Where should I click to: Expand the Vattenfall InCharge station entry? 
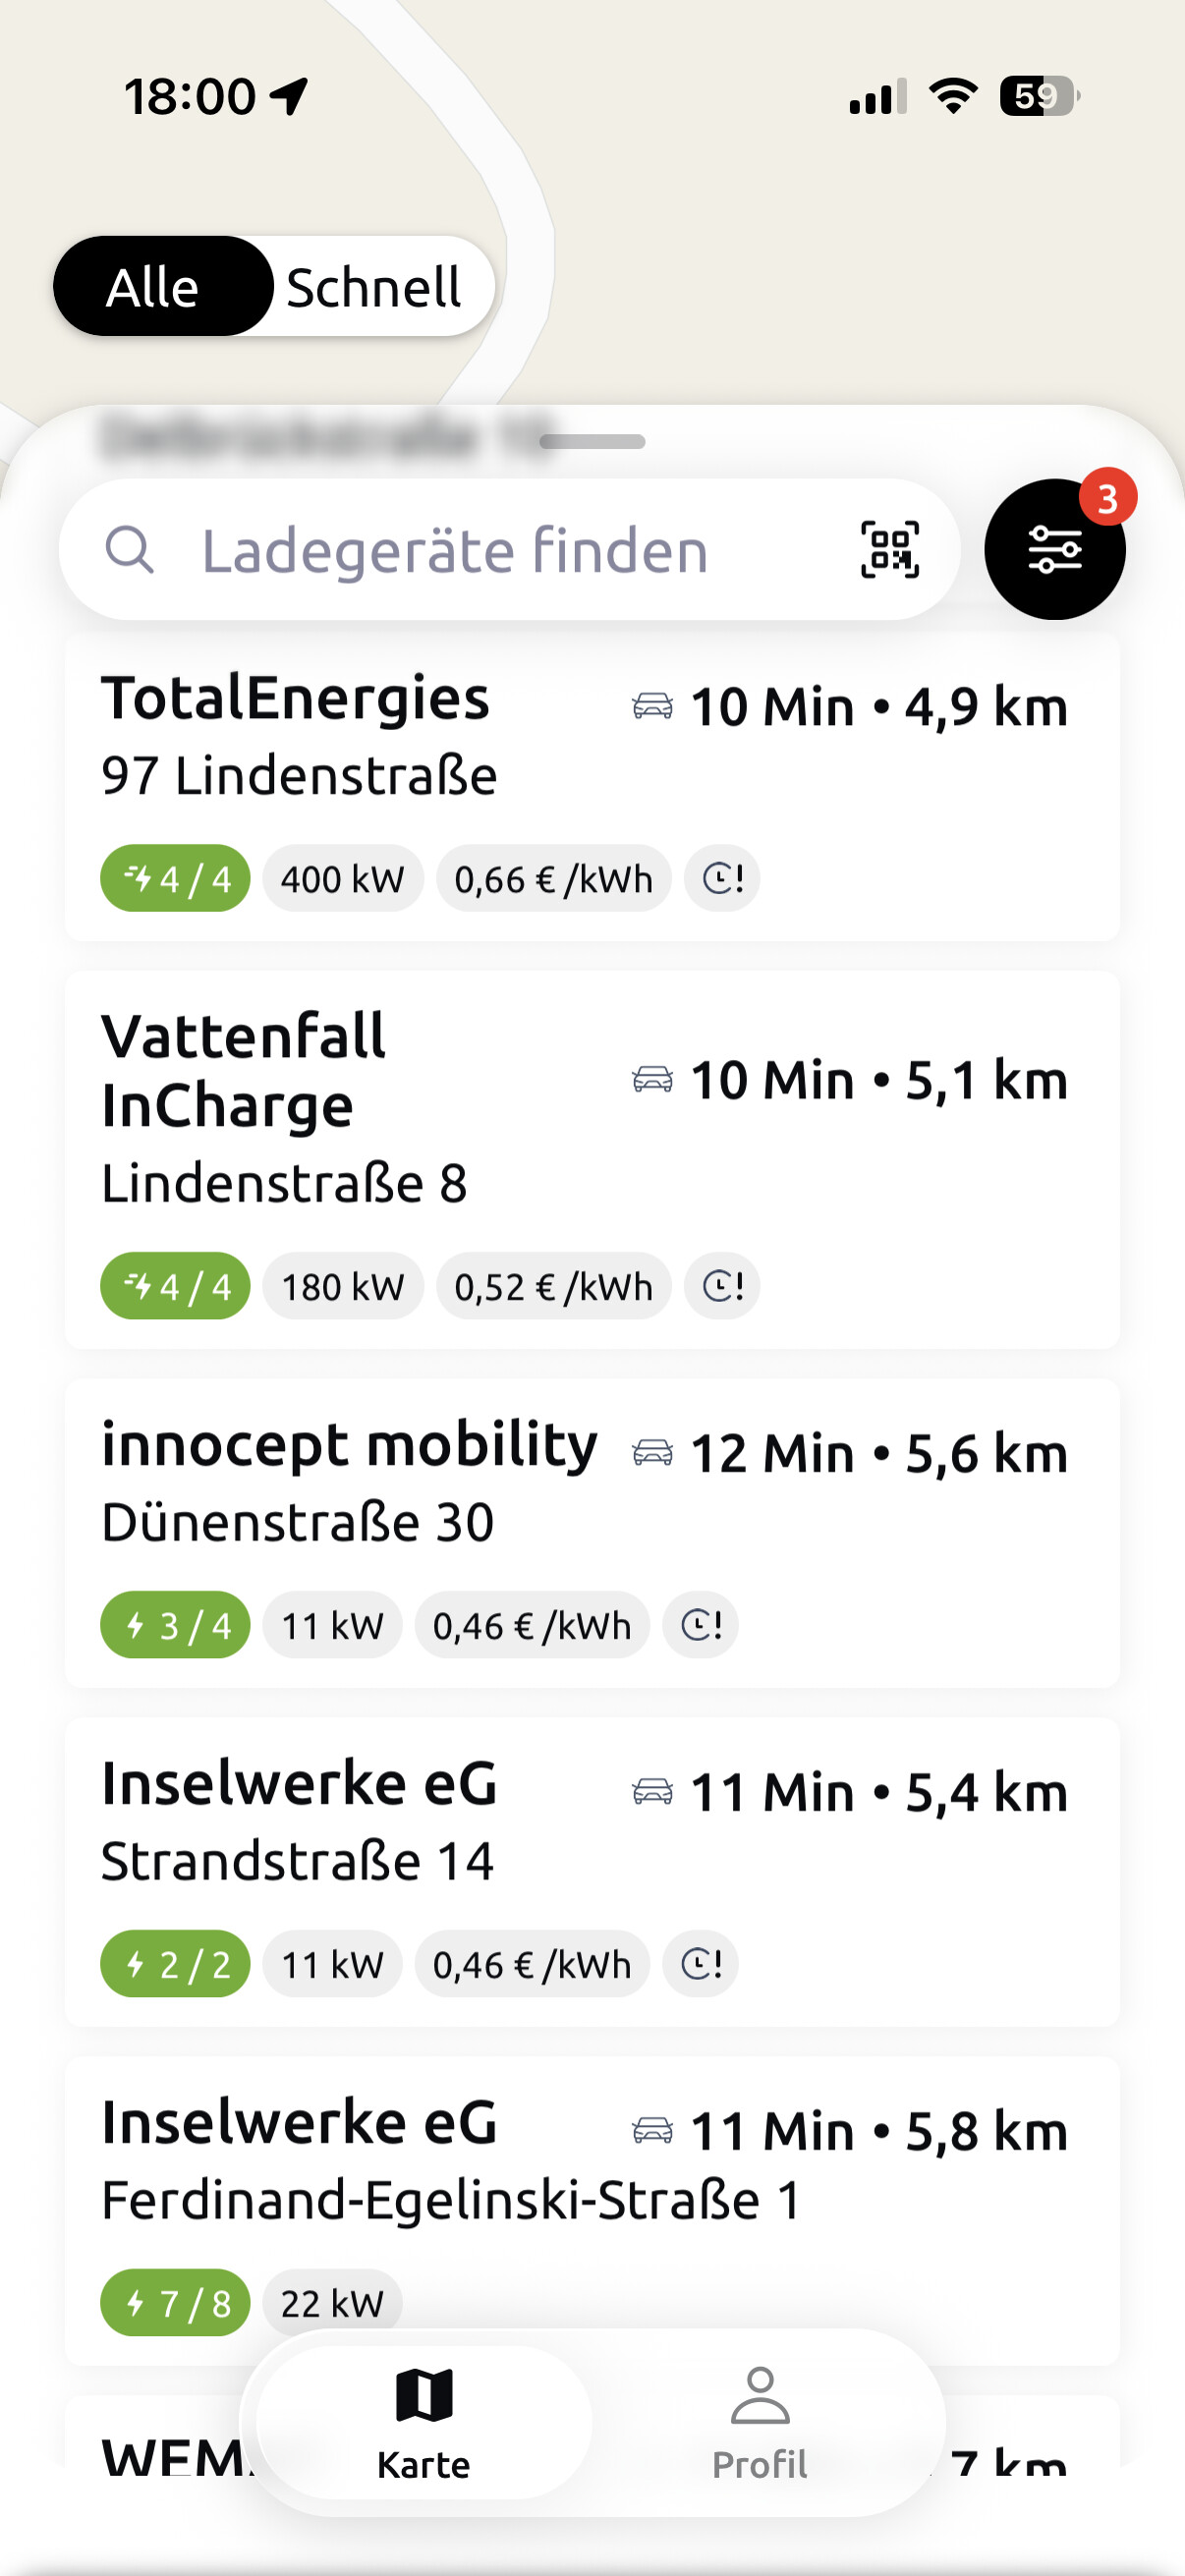[592, 1160]
